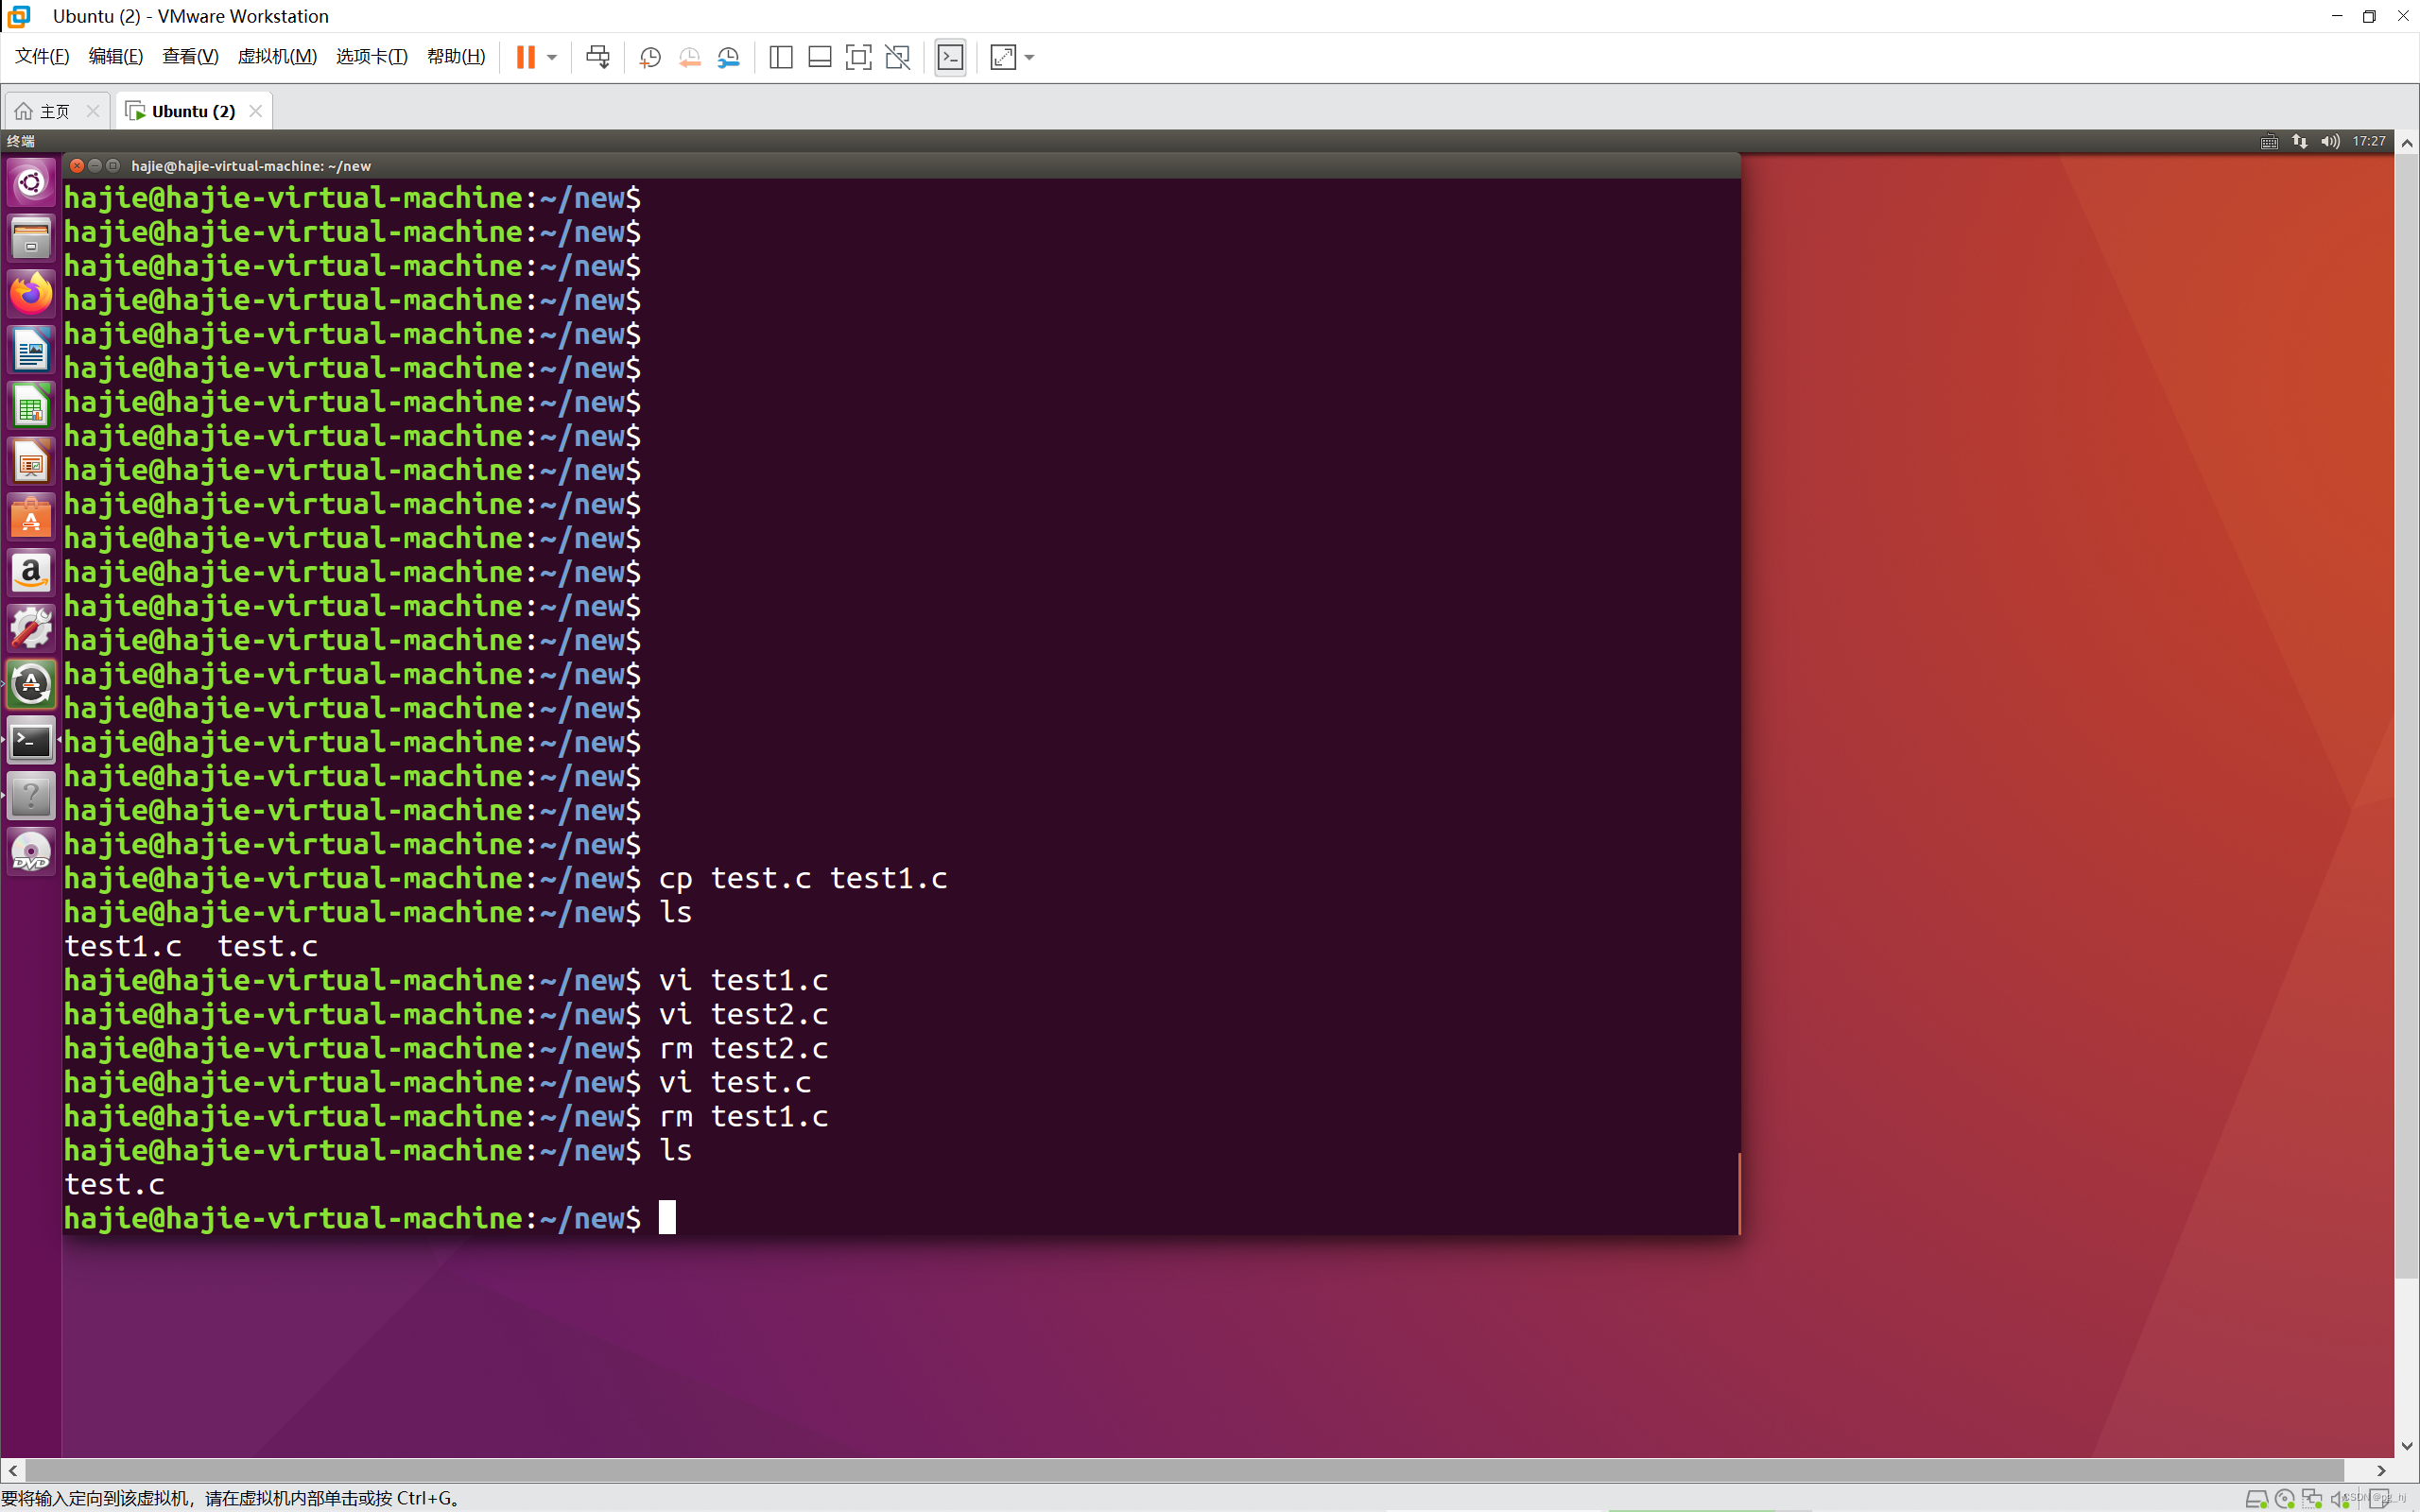Open the 帮助(H) menu
The height and width of the screenshot is (1512, 2420).
456,56
